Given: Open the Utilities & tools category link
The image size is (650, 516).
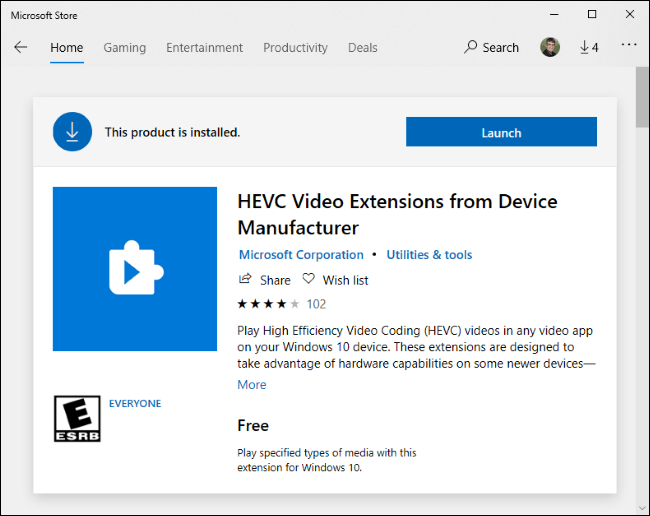Looking at the screenshot, I should click(429, 255).
